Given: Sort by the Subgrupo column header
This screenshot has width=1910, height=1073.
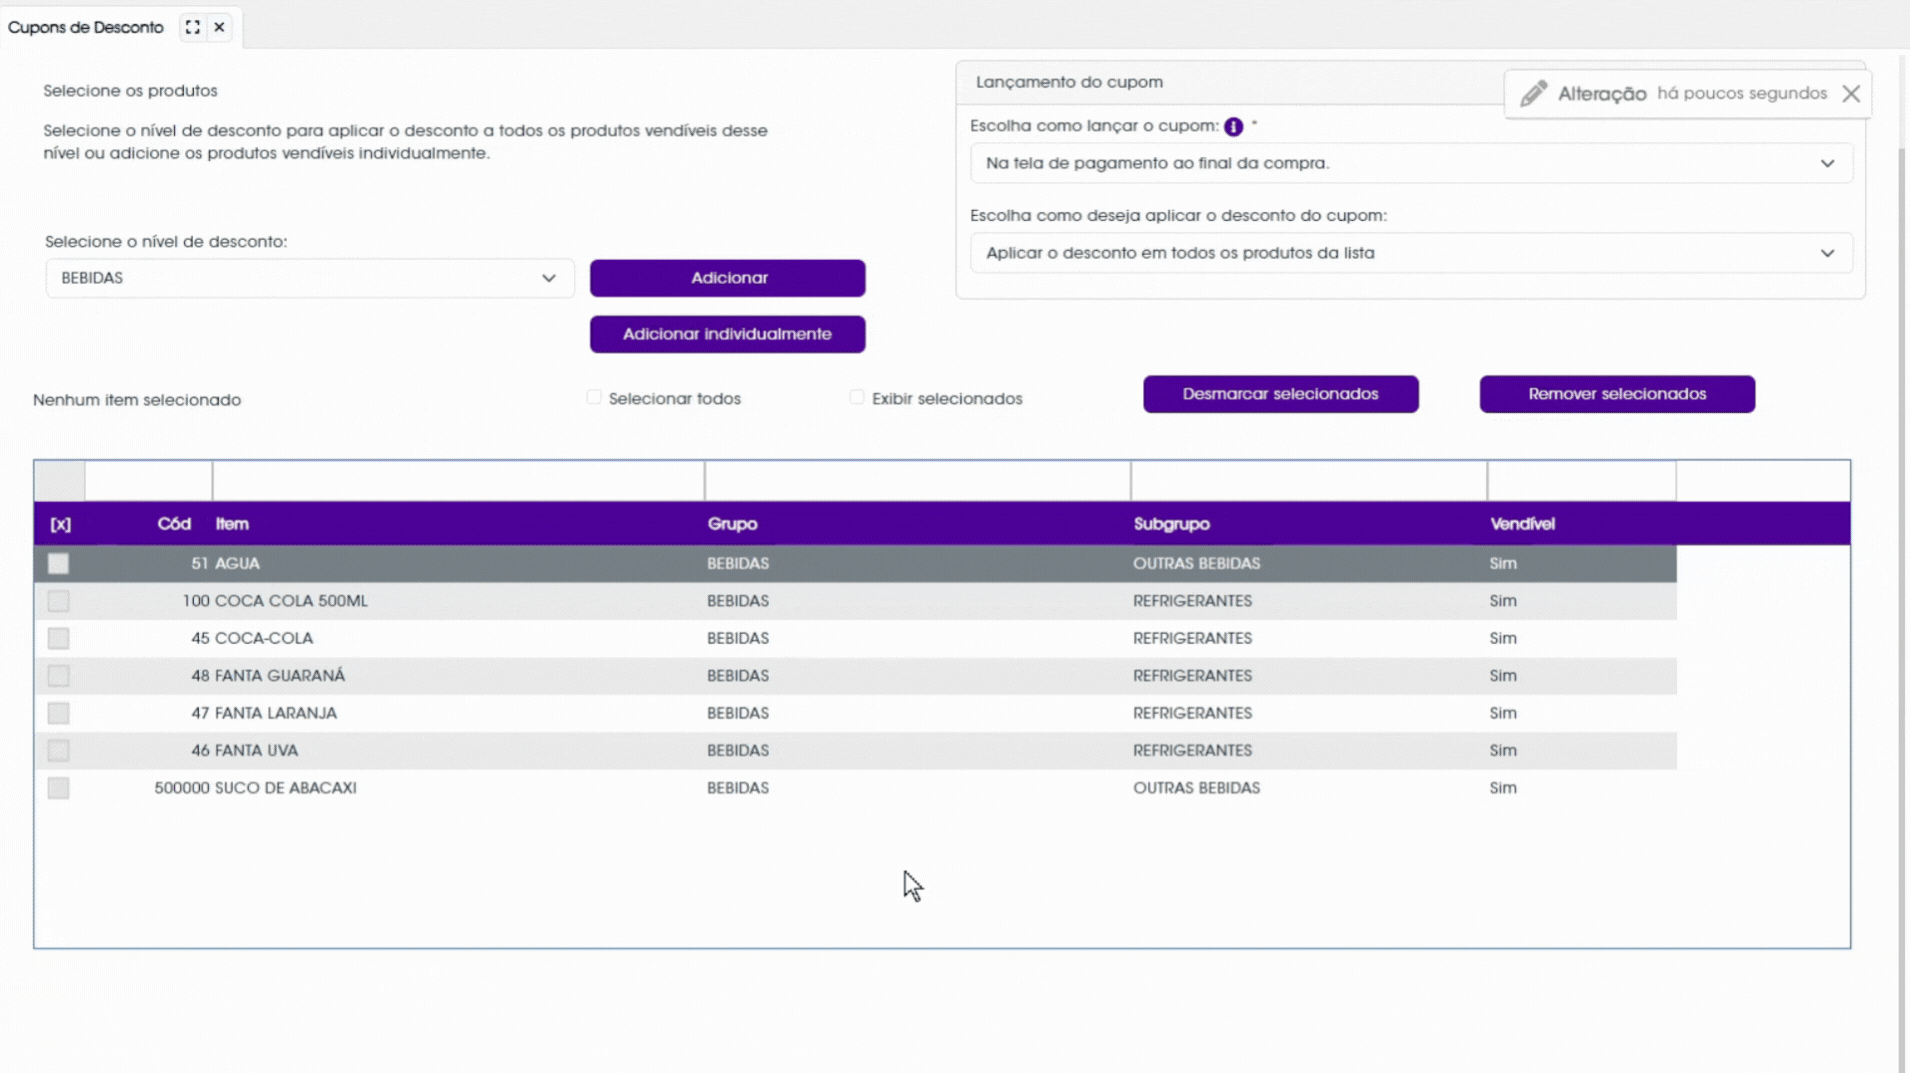Looking at the screenshot, I should coord(1171,524).
